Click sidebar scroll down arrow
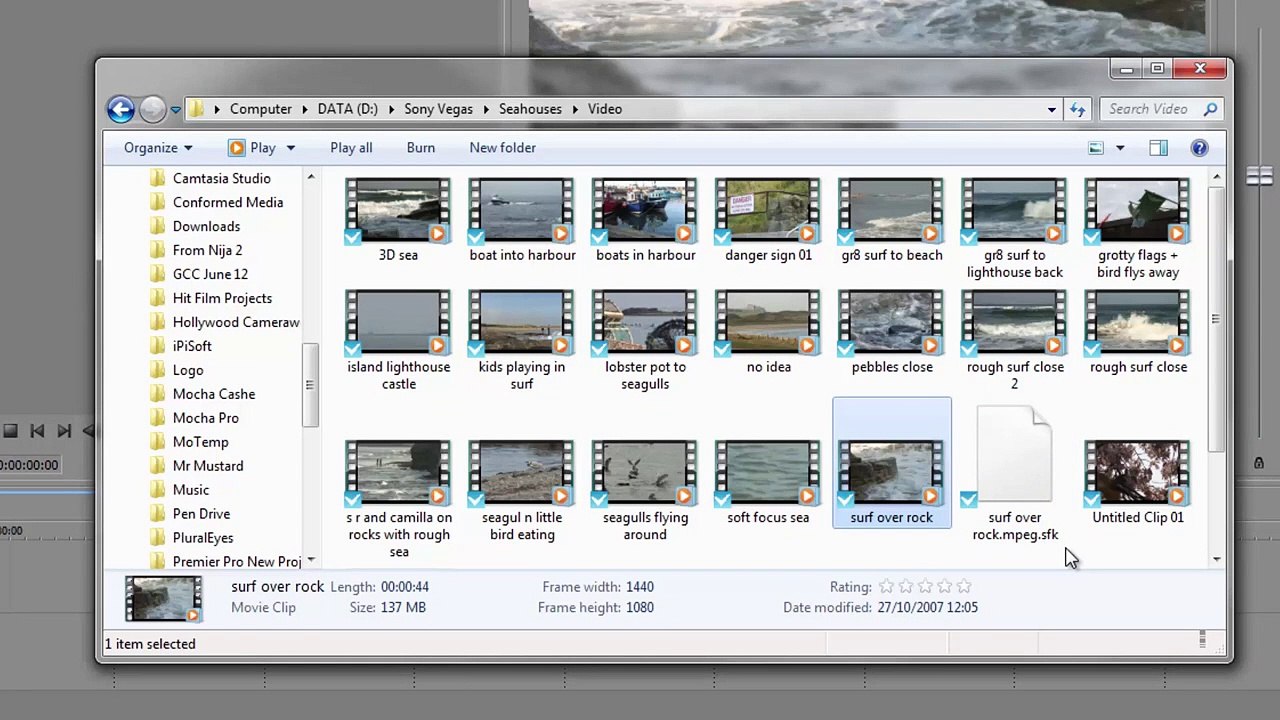The width and height of the screenshot is (1280, 720). tap(311, 561)
